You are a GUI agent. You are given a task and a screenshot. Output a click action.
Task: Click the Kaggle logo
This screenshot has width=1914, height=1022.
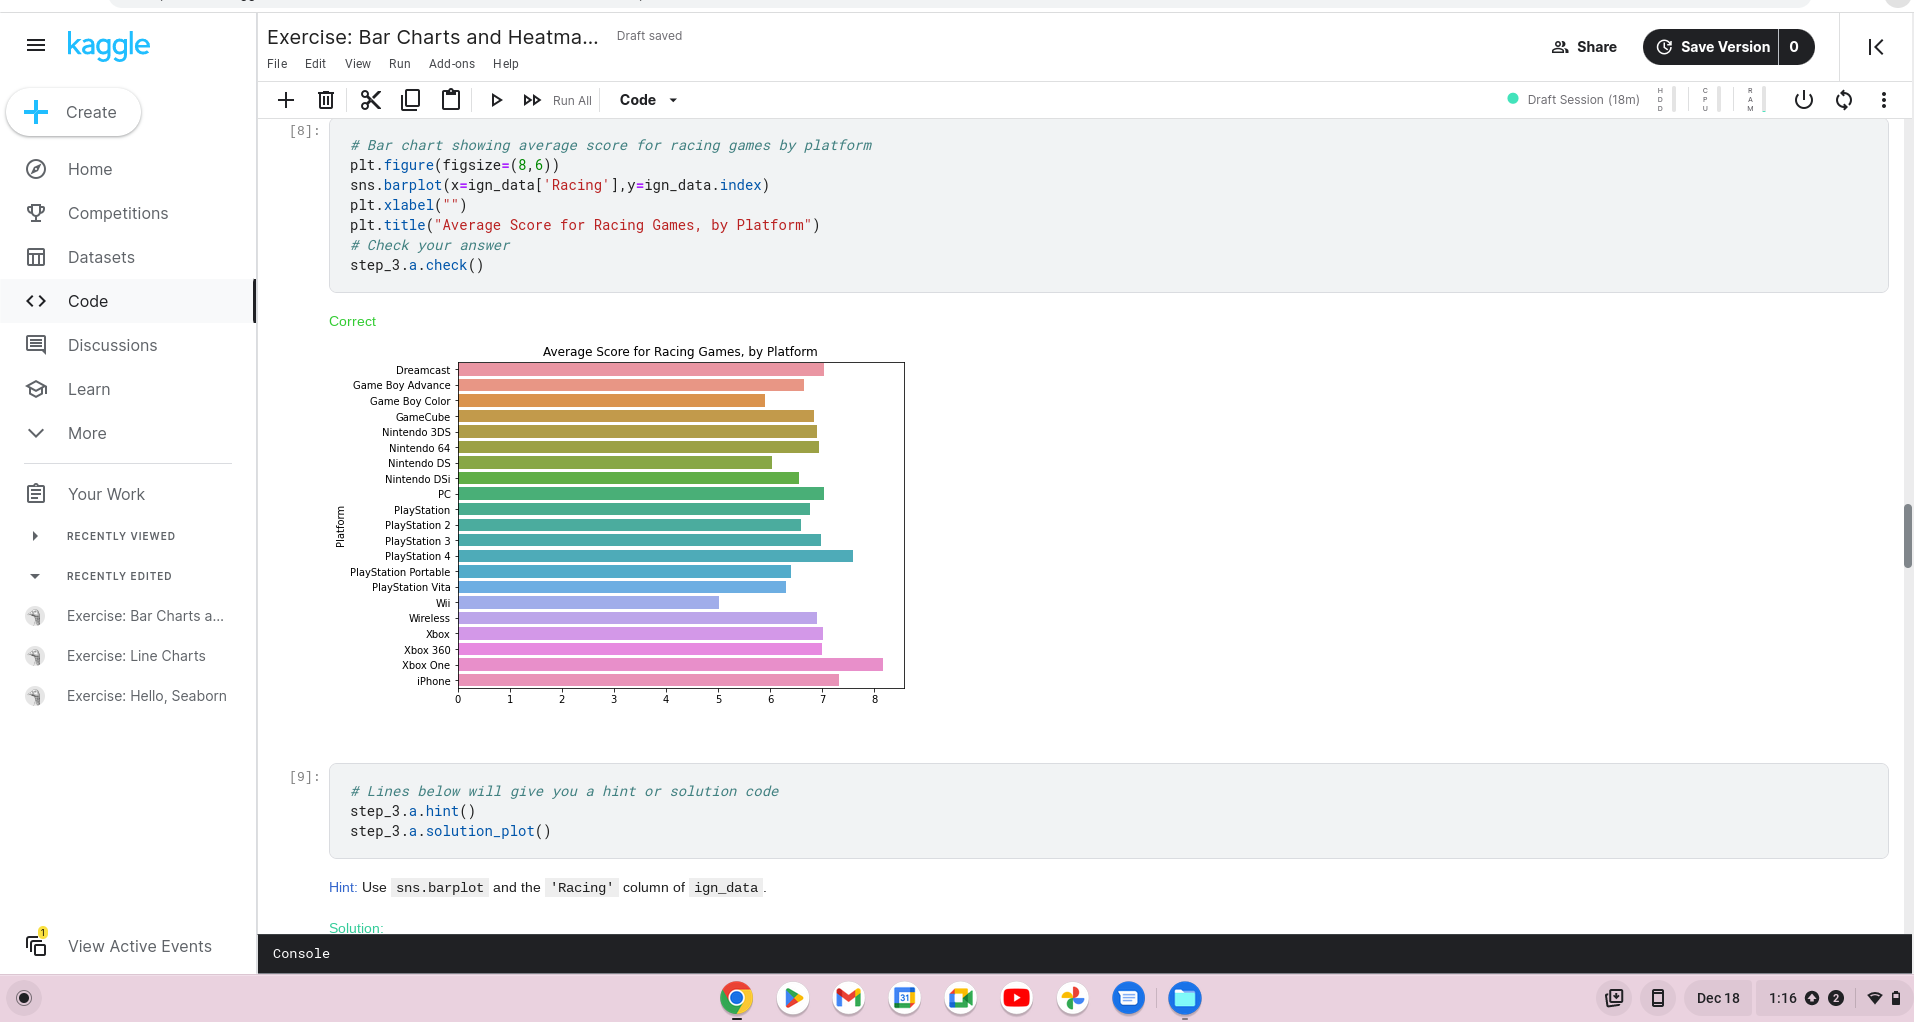click(108, 45)
